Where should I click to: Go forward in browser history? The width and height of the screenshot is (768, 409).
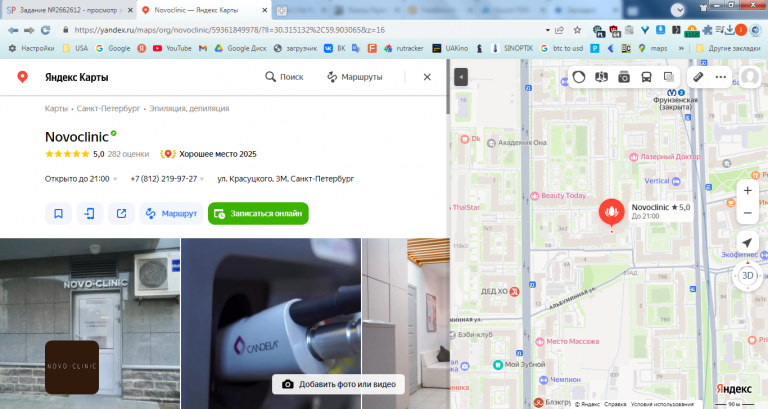(29, 30)
